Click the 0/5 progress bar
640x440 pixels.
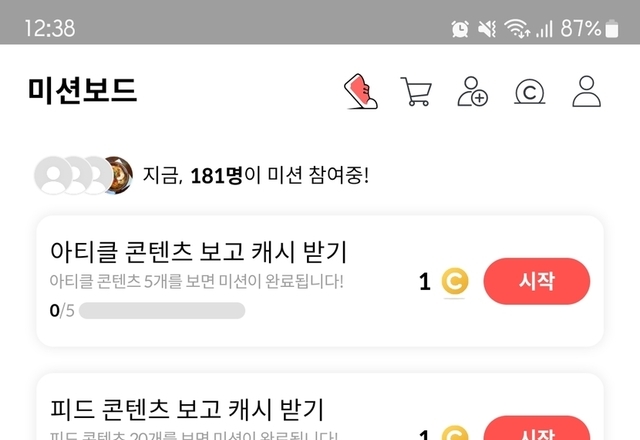tap(162, 311)
